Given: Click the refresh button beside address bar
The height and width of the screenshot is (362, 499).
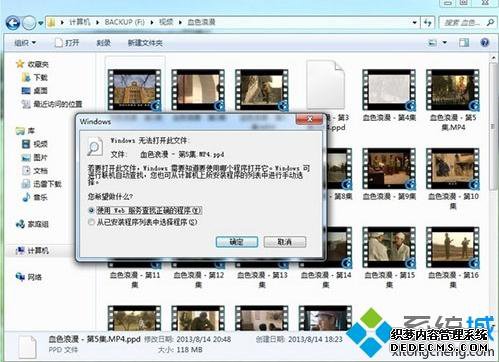Looking at the screenshot, I should [428, 23].
